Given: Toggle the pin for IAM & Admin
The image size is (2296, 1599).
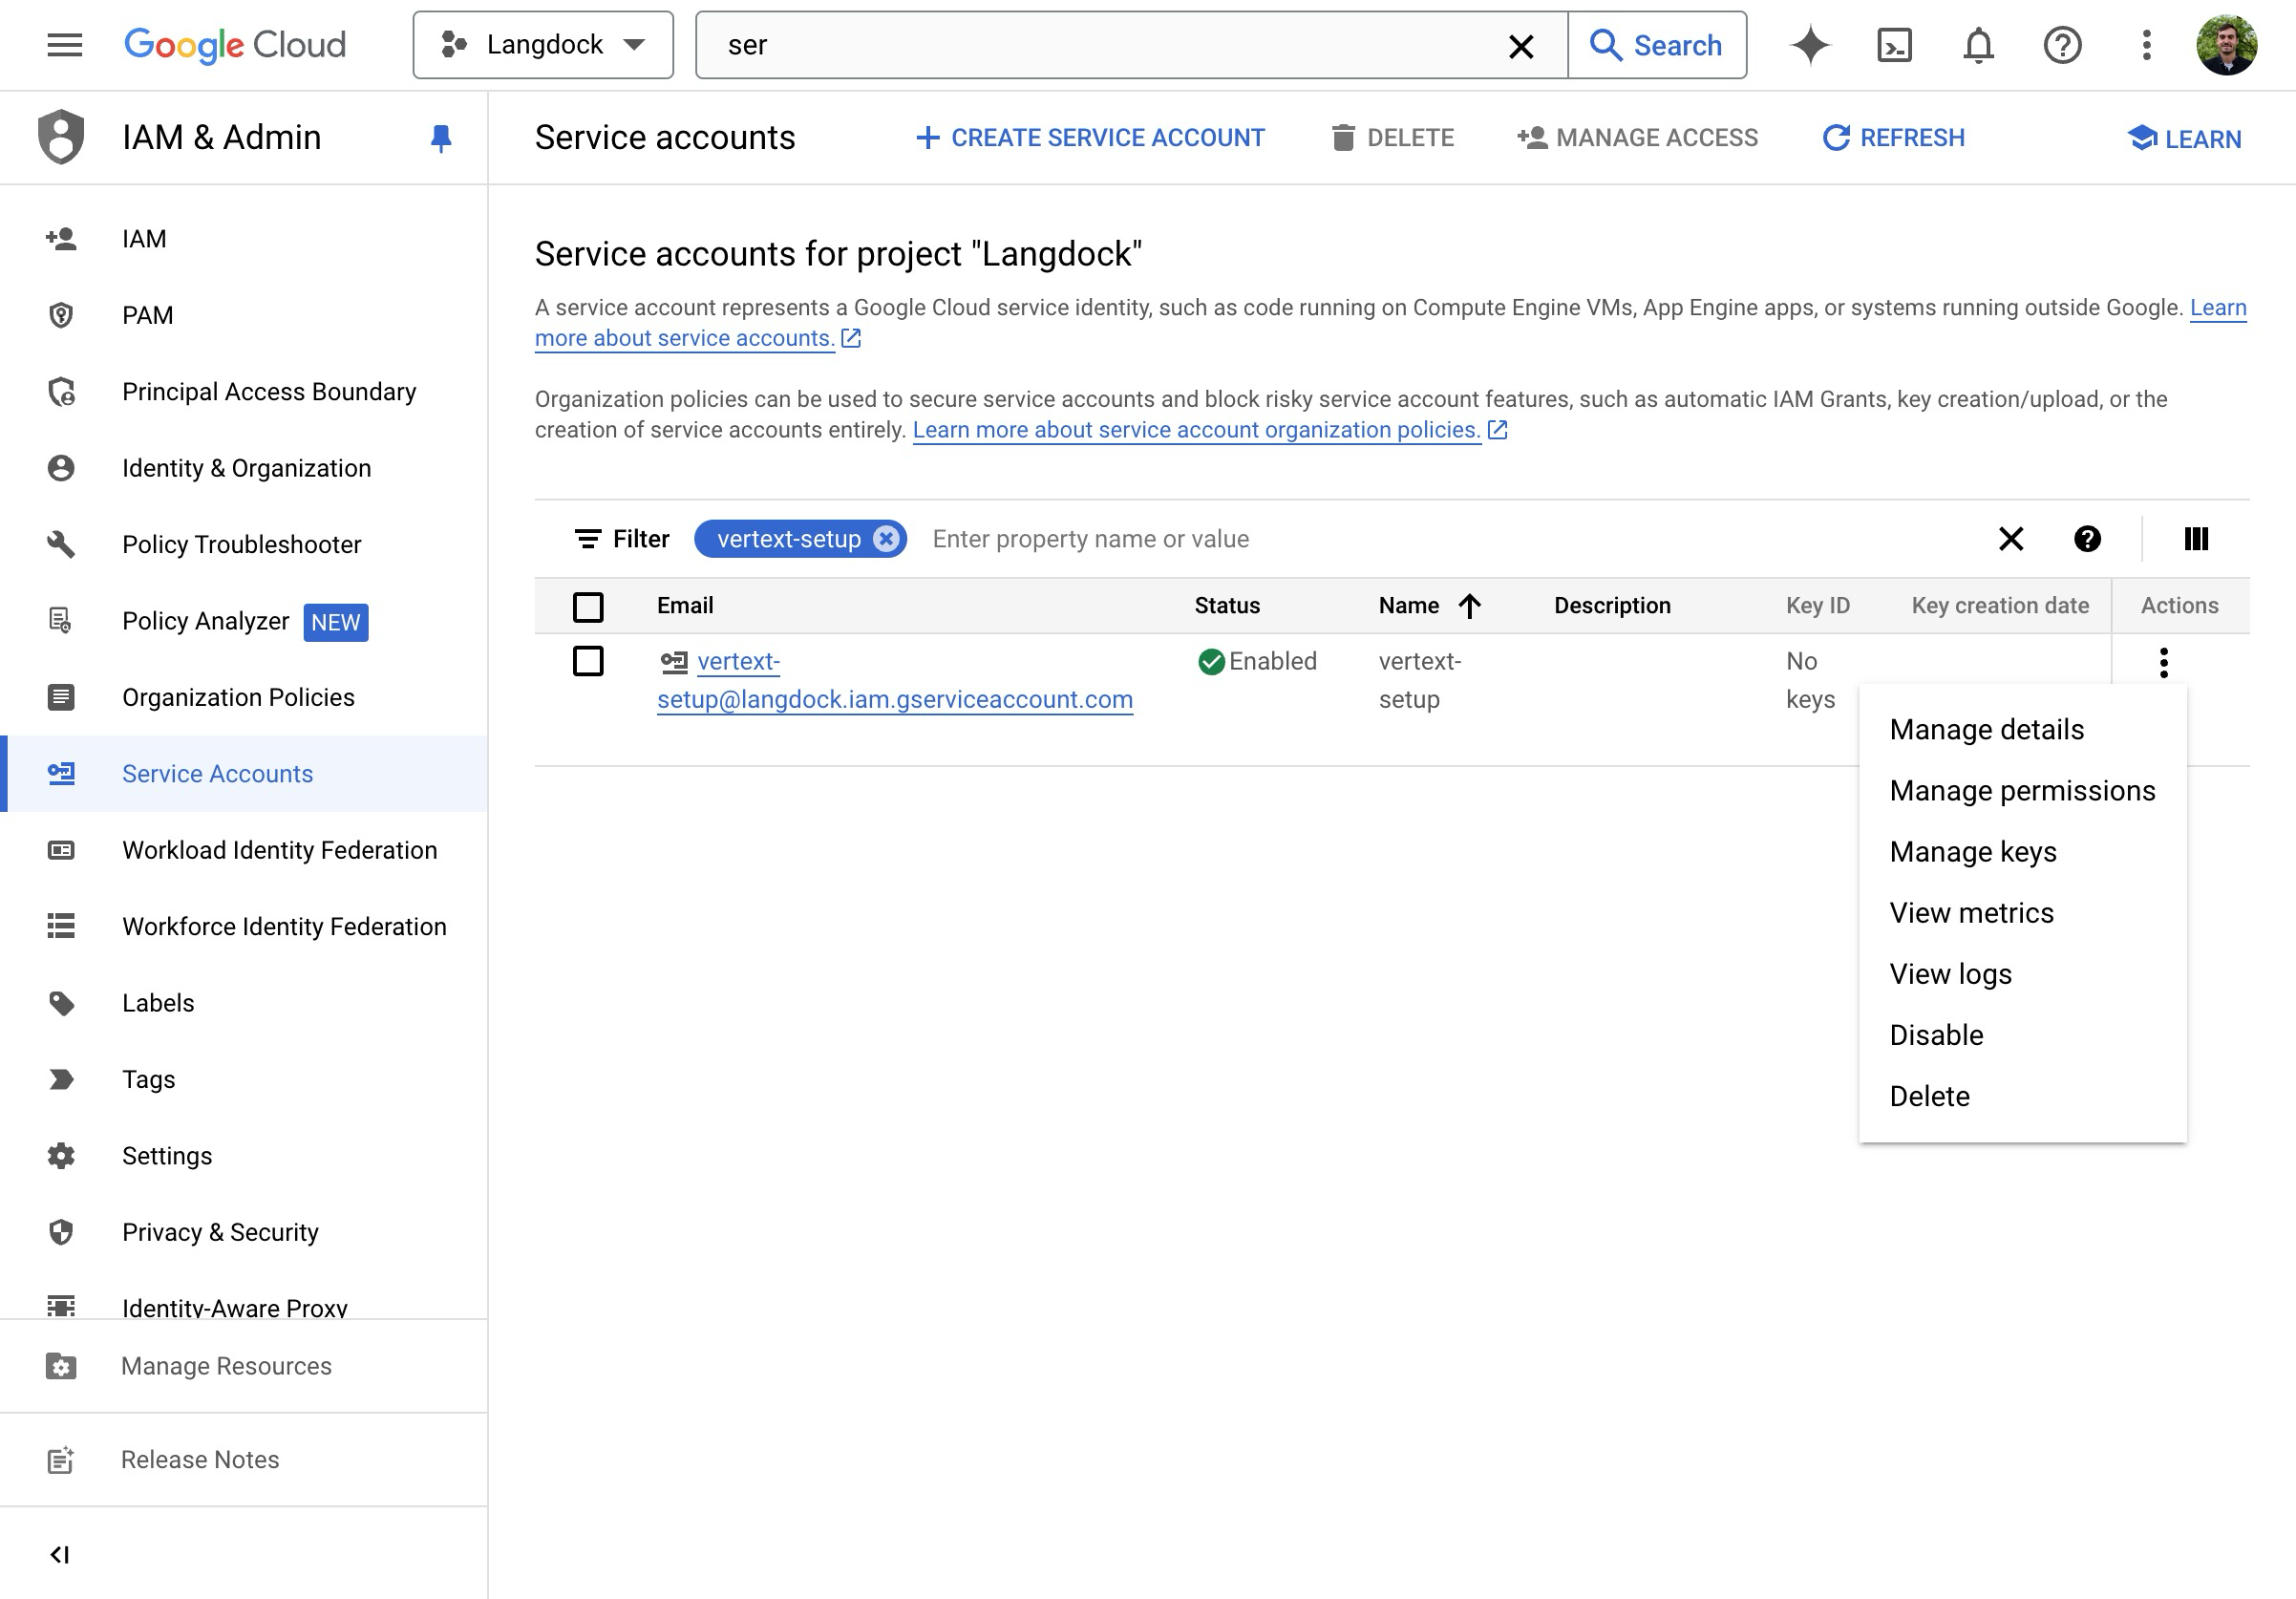Looking at the screenshot, I should coord(441,138).
